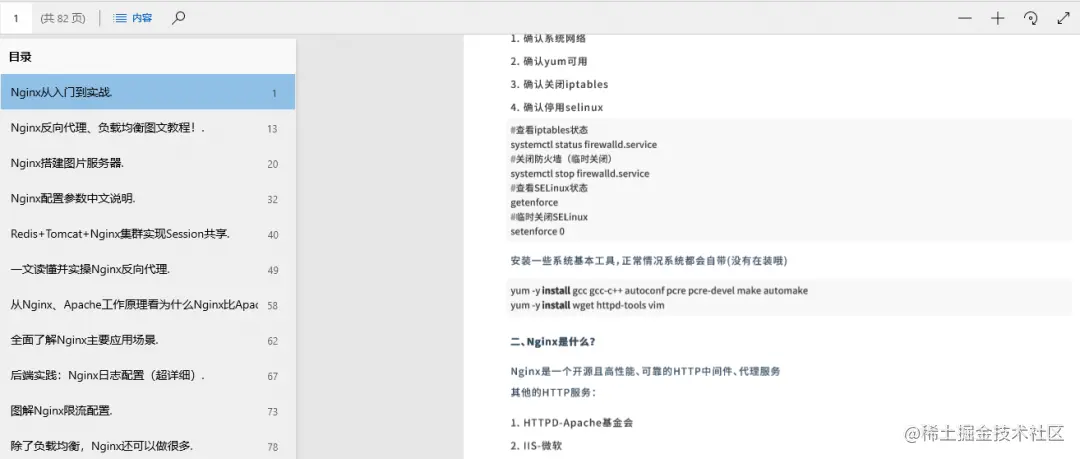
Task: Click the getenforce command line
Action: (x=534, y=203)
